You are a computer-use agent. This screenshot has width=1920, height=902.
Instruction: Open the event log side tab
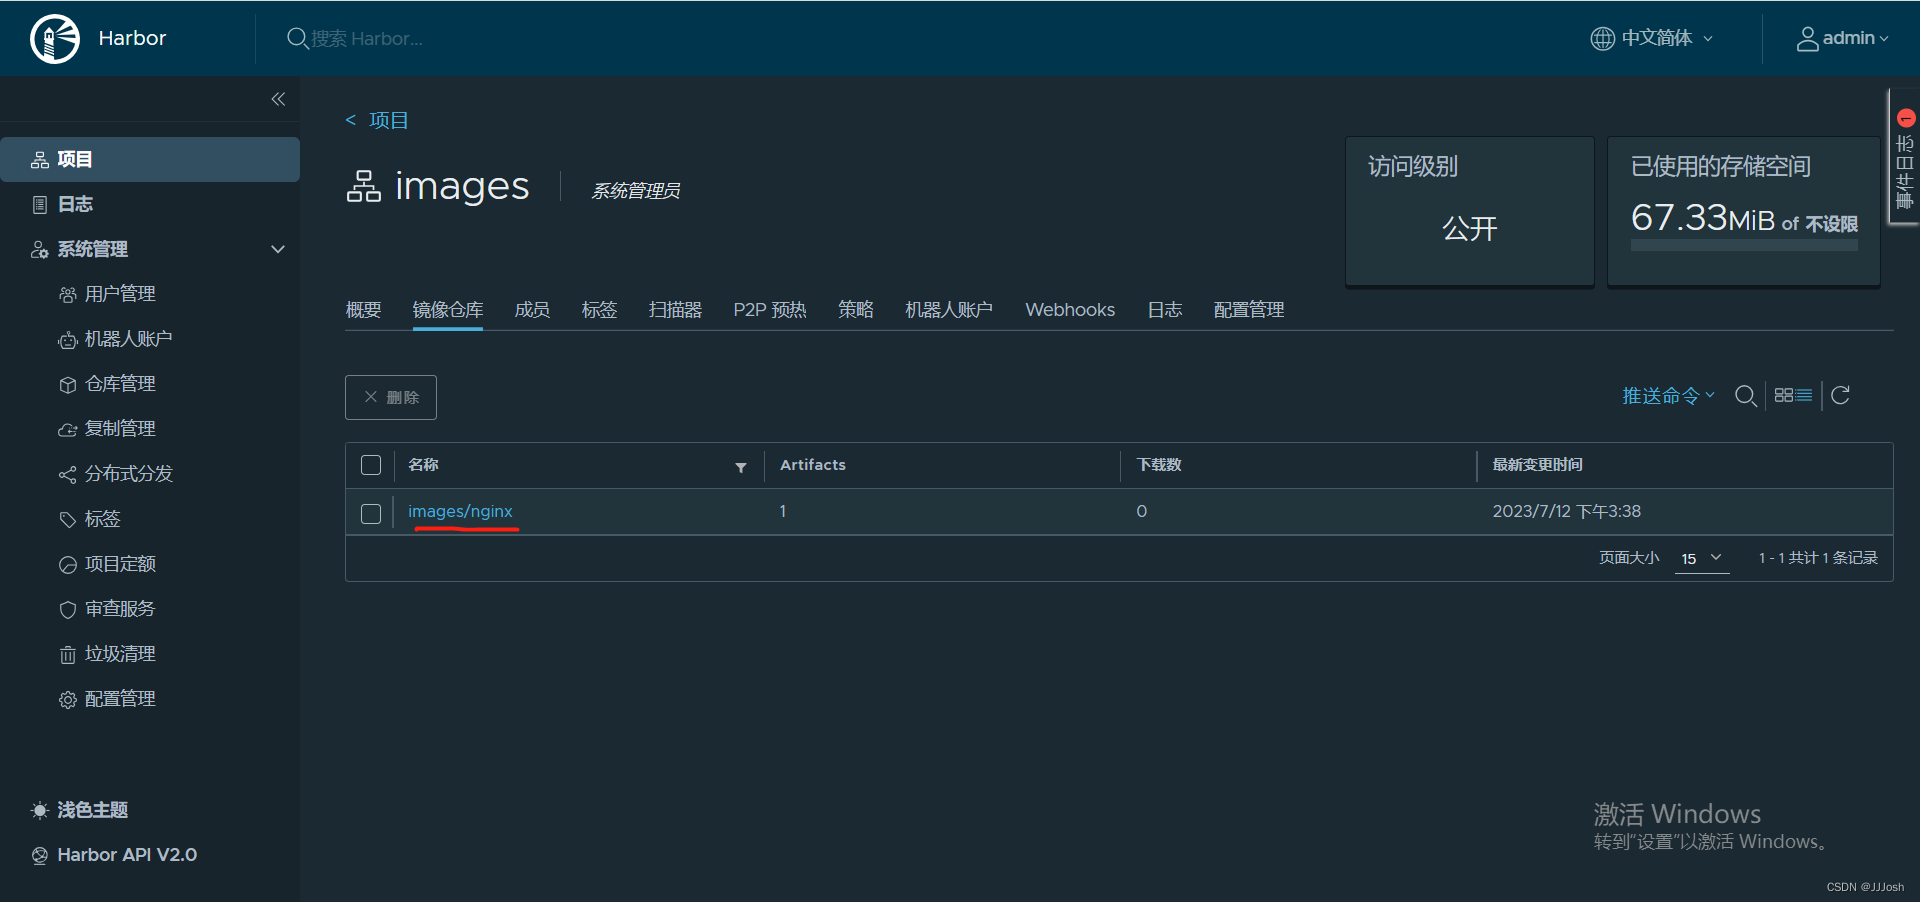[1904, 158]
